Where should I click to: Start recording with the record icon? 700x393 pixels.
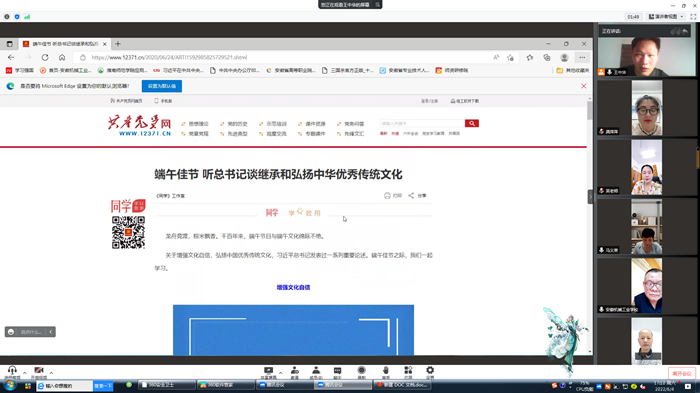[x=362, y=370]
